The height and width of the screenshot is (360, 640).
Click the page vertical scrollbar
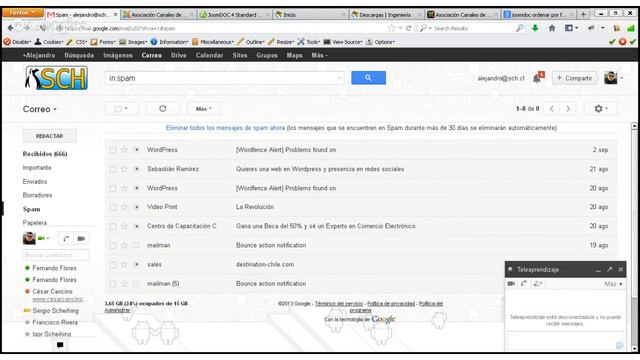click(634, 237)
